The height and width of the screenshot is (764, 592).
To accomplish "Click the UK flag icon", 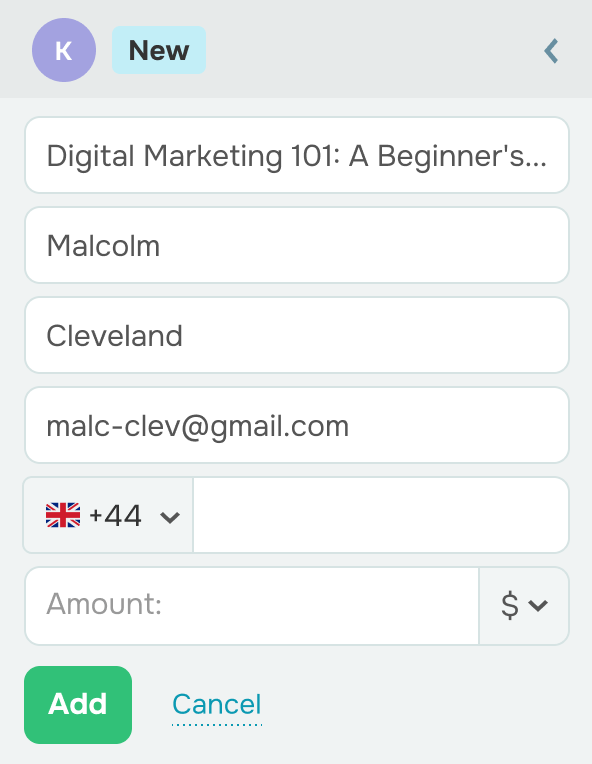I will point(63,515).
